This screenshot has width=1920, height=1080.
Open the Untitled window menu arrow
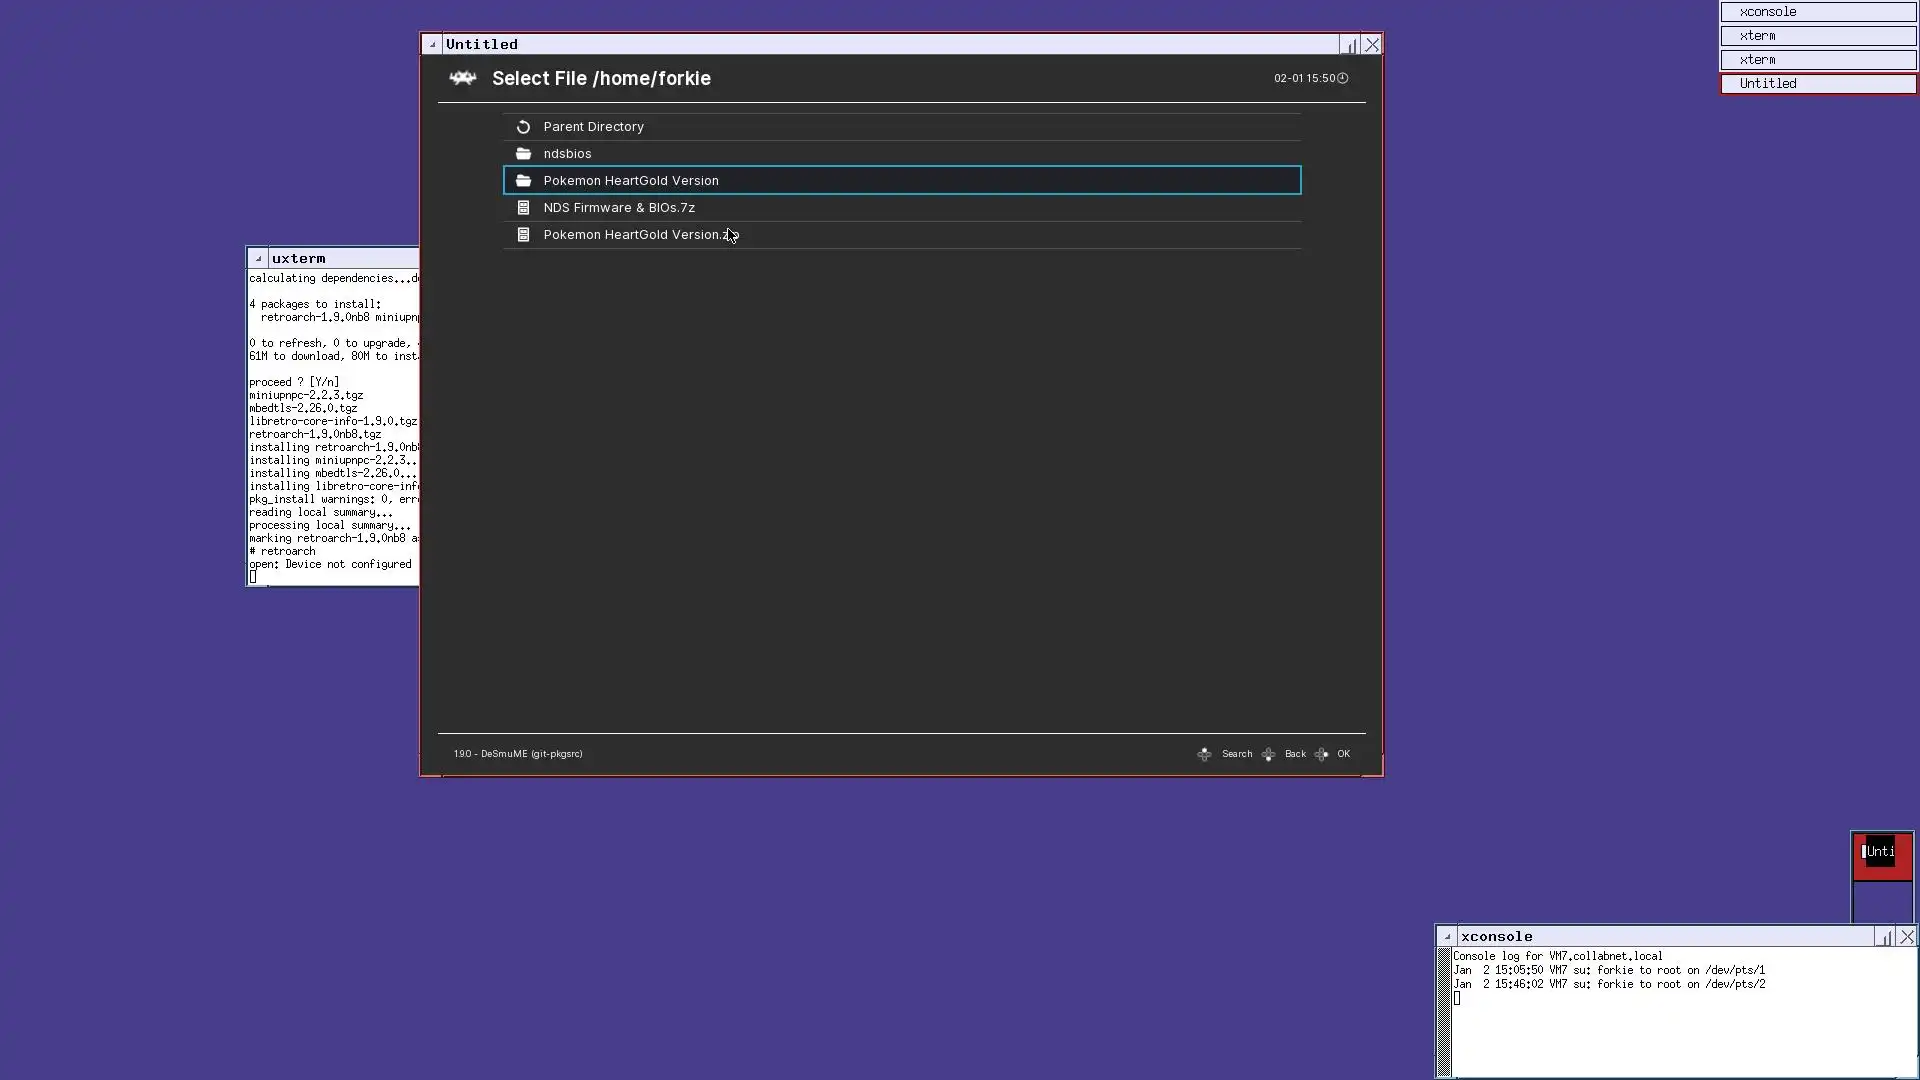[432, 45]
